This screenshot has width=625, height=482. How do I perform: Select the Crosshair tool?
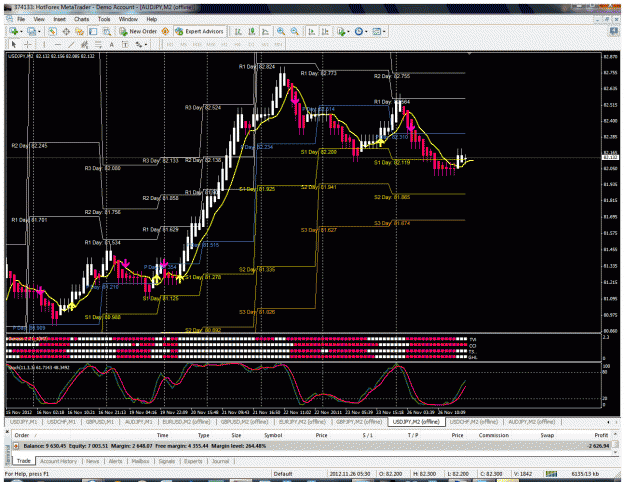[x=28, y=44]
